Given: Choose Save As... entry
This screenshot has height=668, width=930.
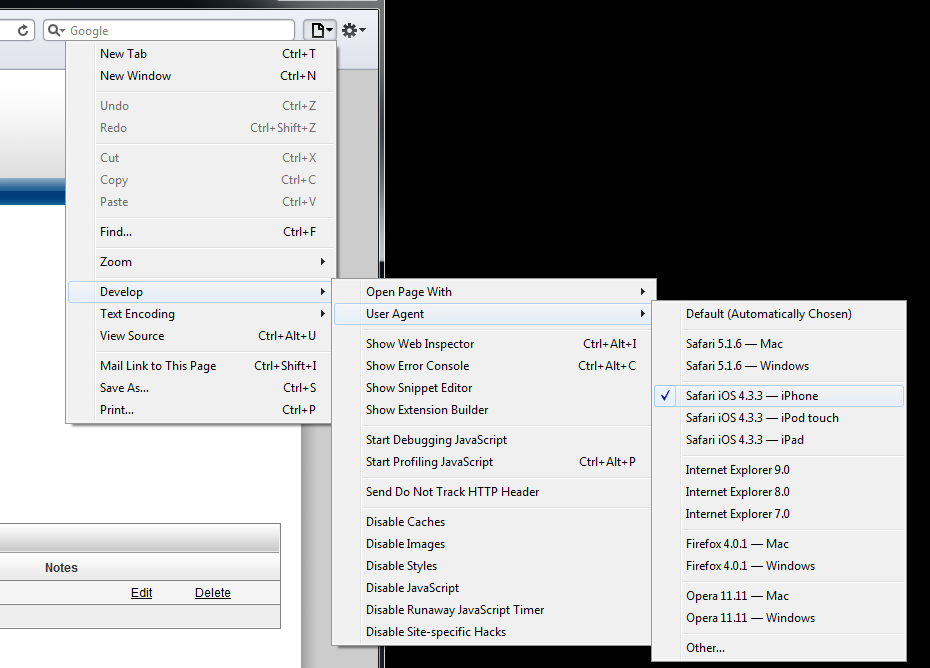Looking at the screenshot, I should 200,388.
